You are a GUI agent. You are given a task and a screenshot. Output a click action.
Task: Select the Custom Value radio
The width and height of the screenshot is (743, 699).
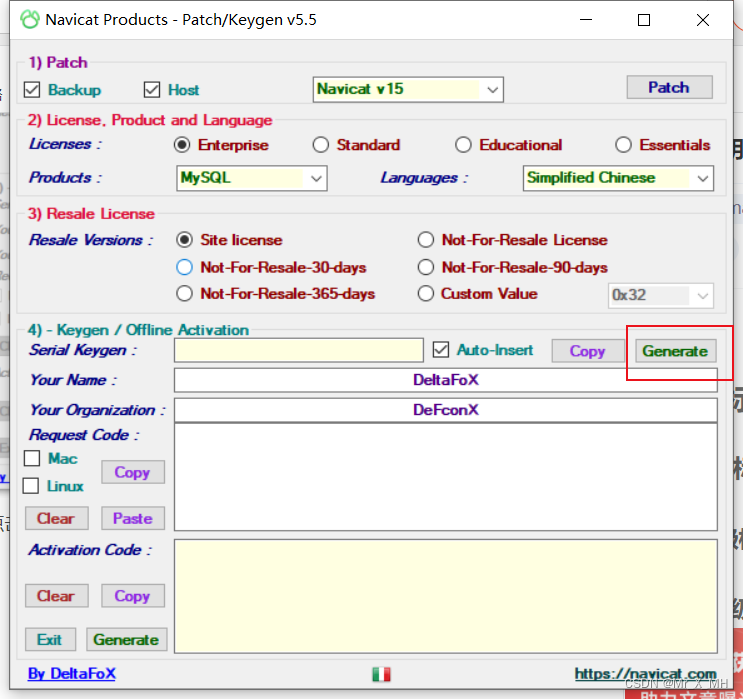pos(426,294)
